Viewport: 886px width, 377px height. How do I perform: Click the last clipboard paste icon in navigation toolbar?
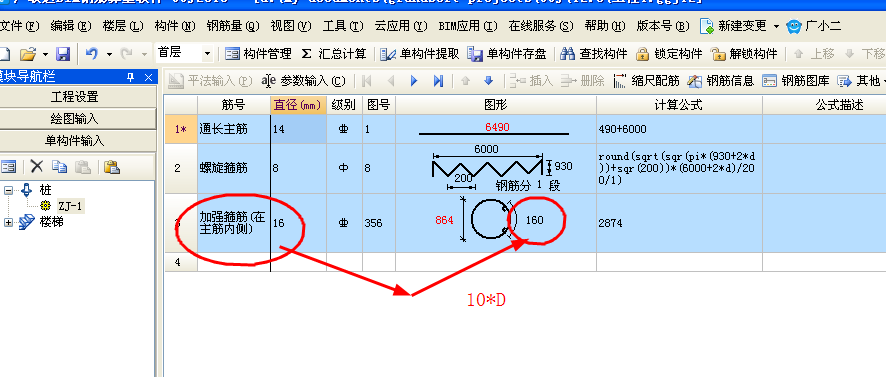pyautogui.click(x=112, y=166)
